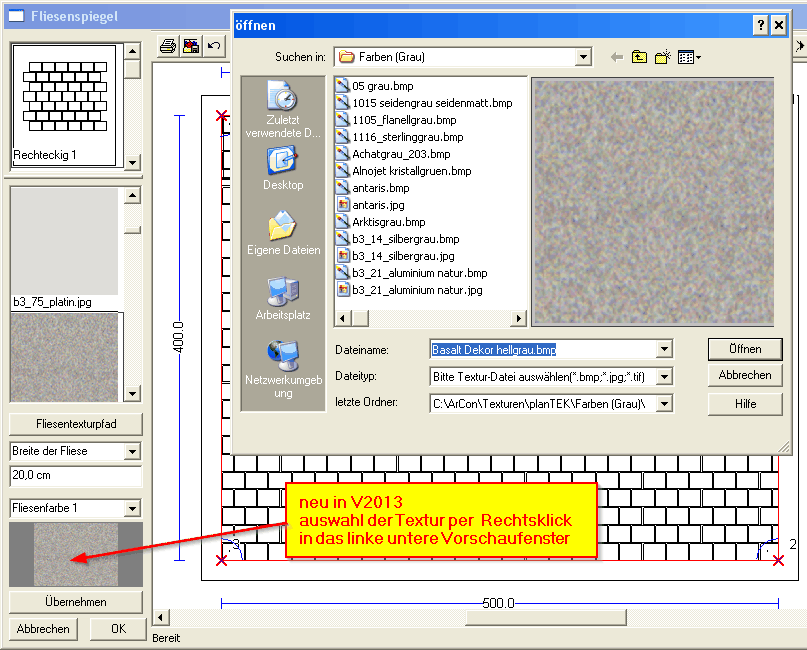Viewport: 807px width, 650px height.
Task: Go to Desktop in the places bar
Action: point(283,168)
